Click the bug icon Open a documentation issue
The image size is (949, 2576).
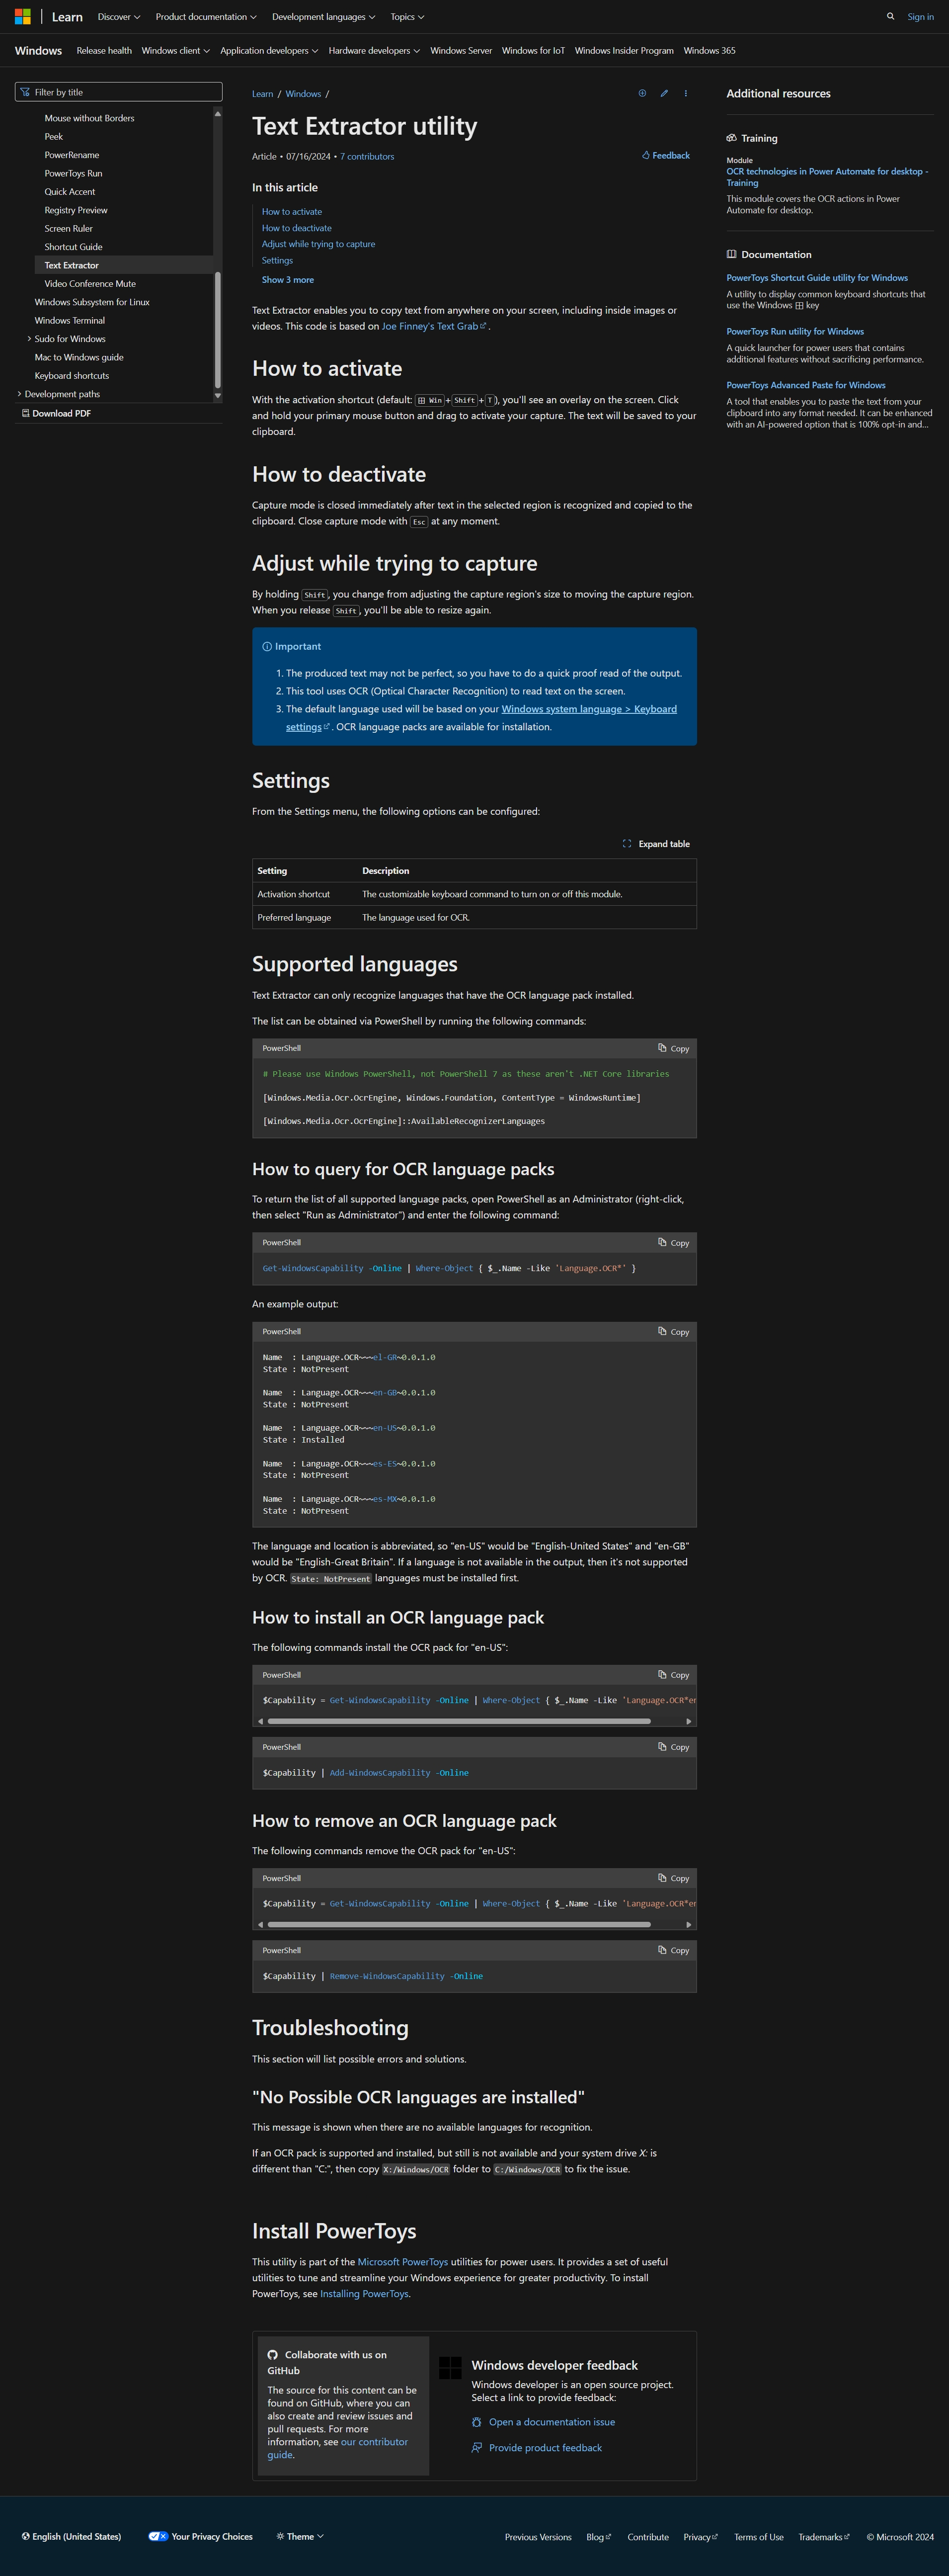click(543, 2422)
